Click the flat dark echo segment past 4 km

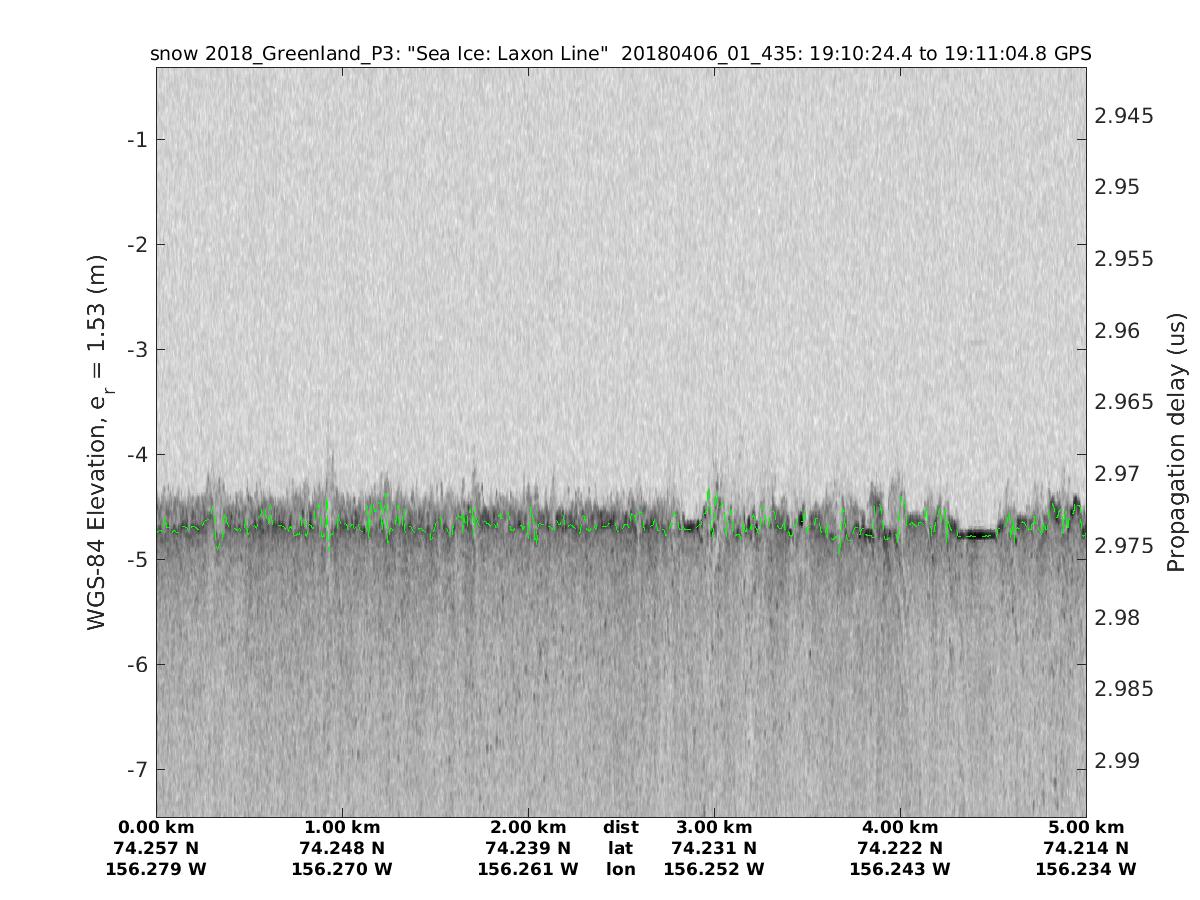tap(977, 533)
